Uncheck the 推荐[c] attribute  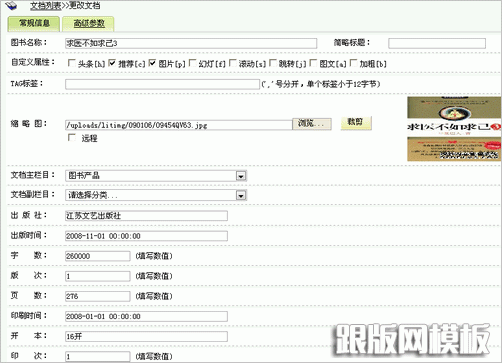[112, 63]
